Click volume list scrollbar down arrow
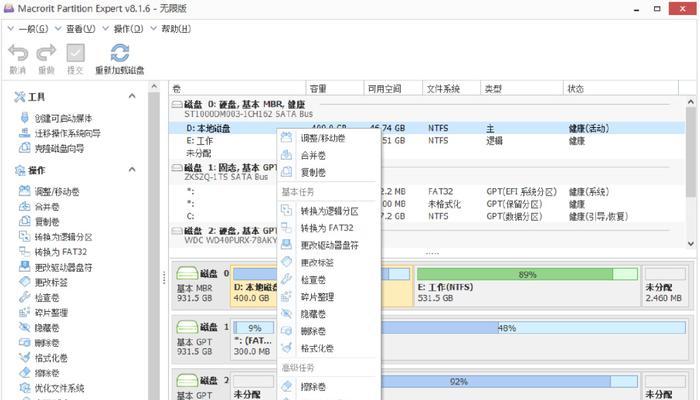This screenshot has width=700, height=400. point(691,244)
